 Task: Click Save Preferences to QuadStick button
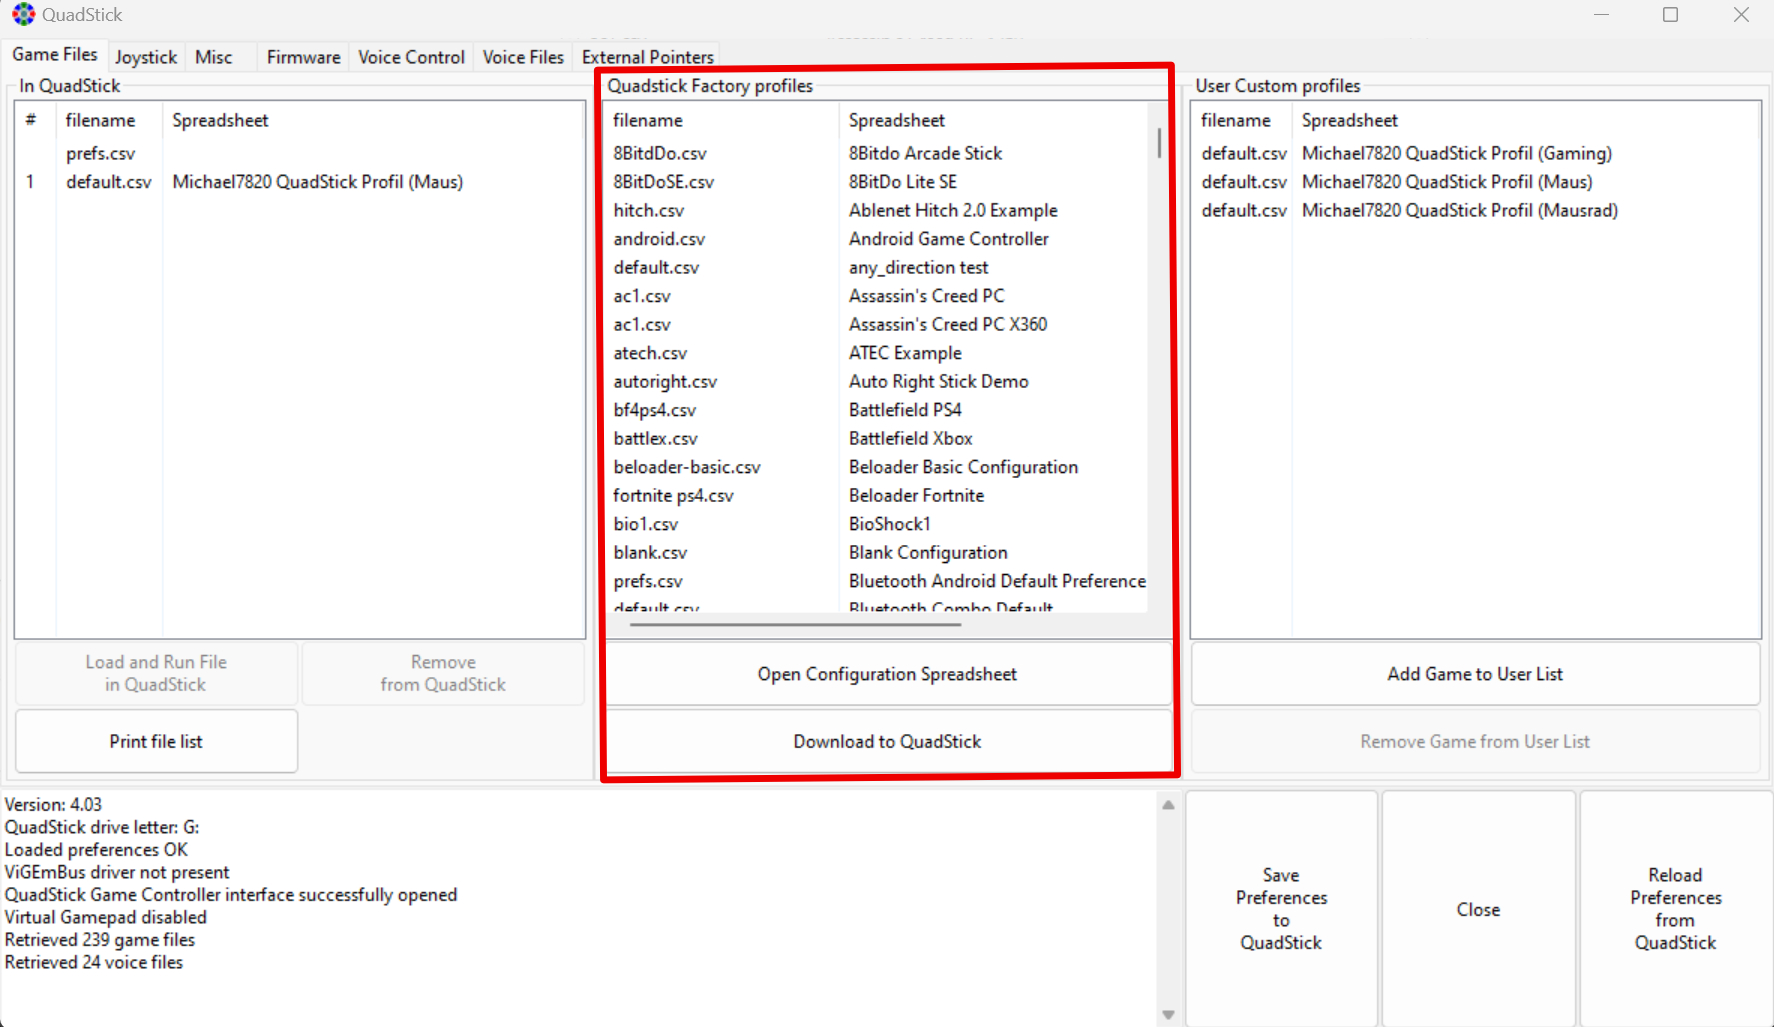pos(1281,909)
